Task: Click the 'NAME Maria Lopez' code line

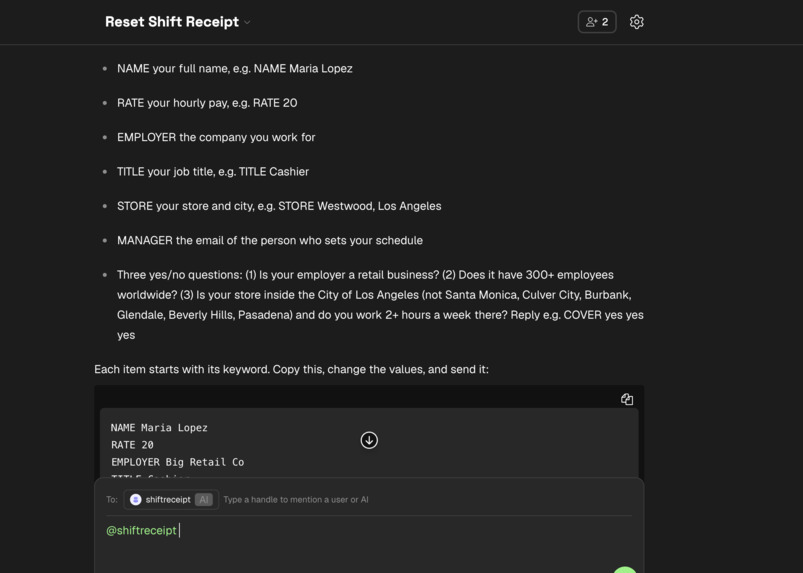Action: pyautogui.click(x=159, y=428)
